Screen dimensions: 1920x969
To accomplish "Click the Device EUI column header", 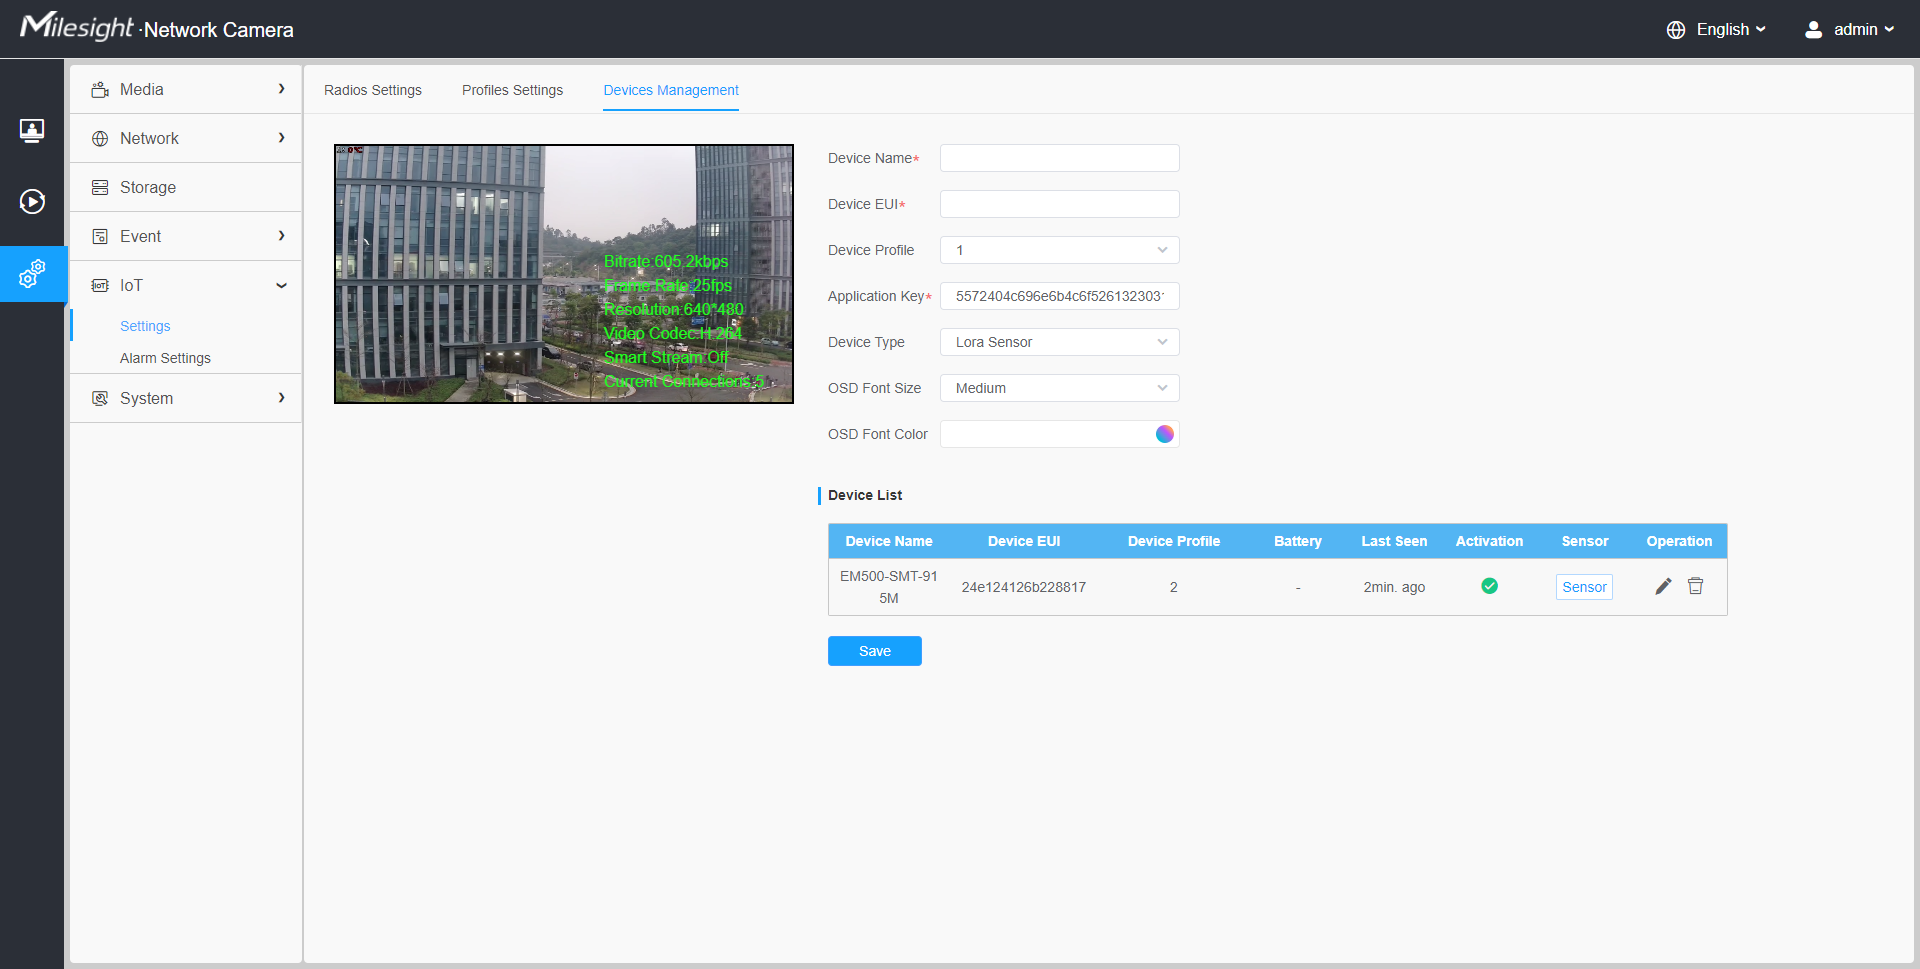I will click(1024, 541).
